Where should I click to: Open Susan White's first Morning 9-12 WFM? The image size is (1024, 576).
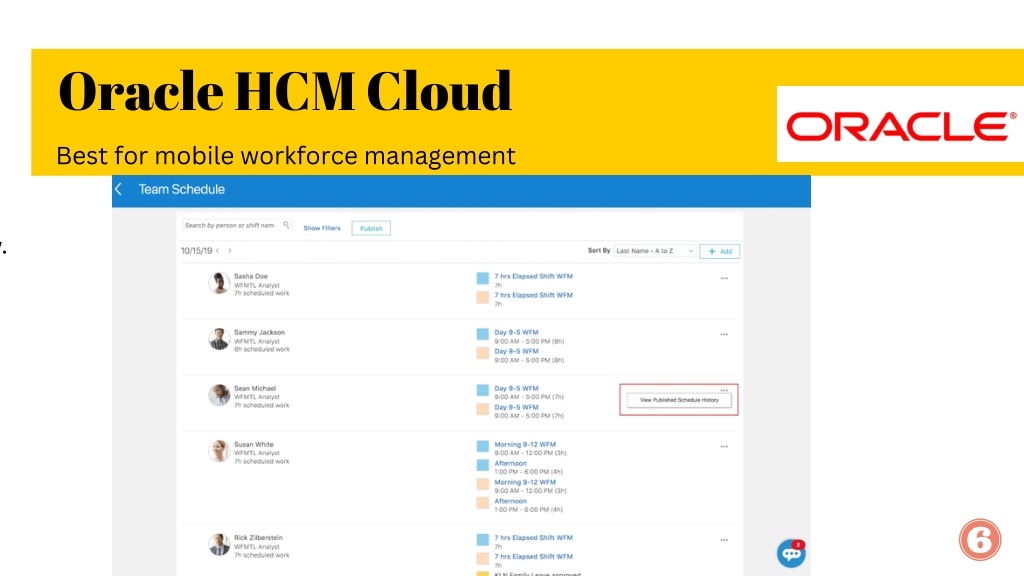pos(525,444)
